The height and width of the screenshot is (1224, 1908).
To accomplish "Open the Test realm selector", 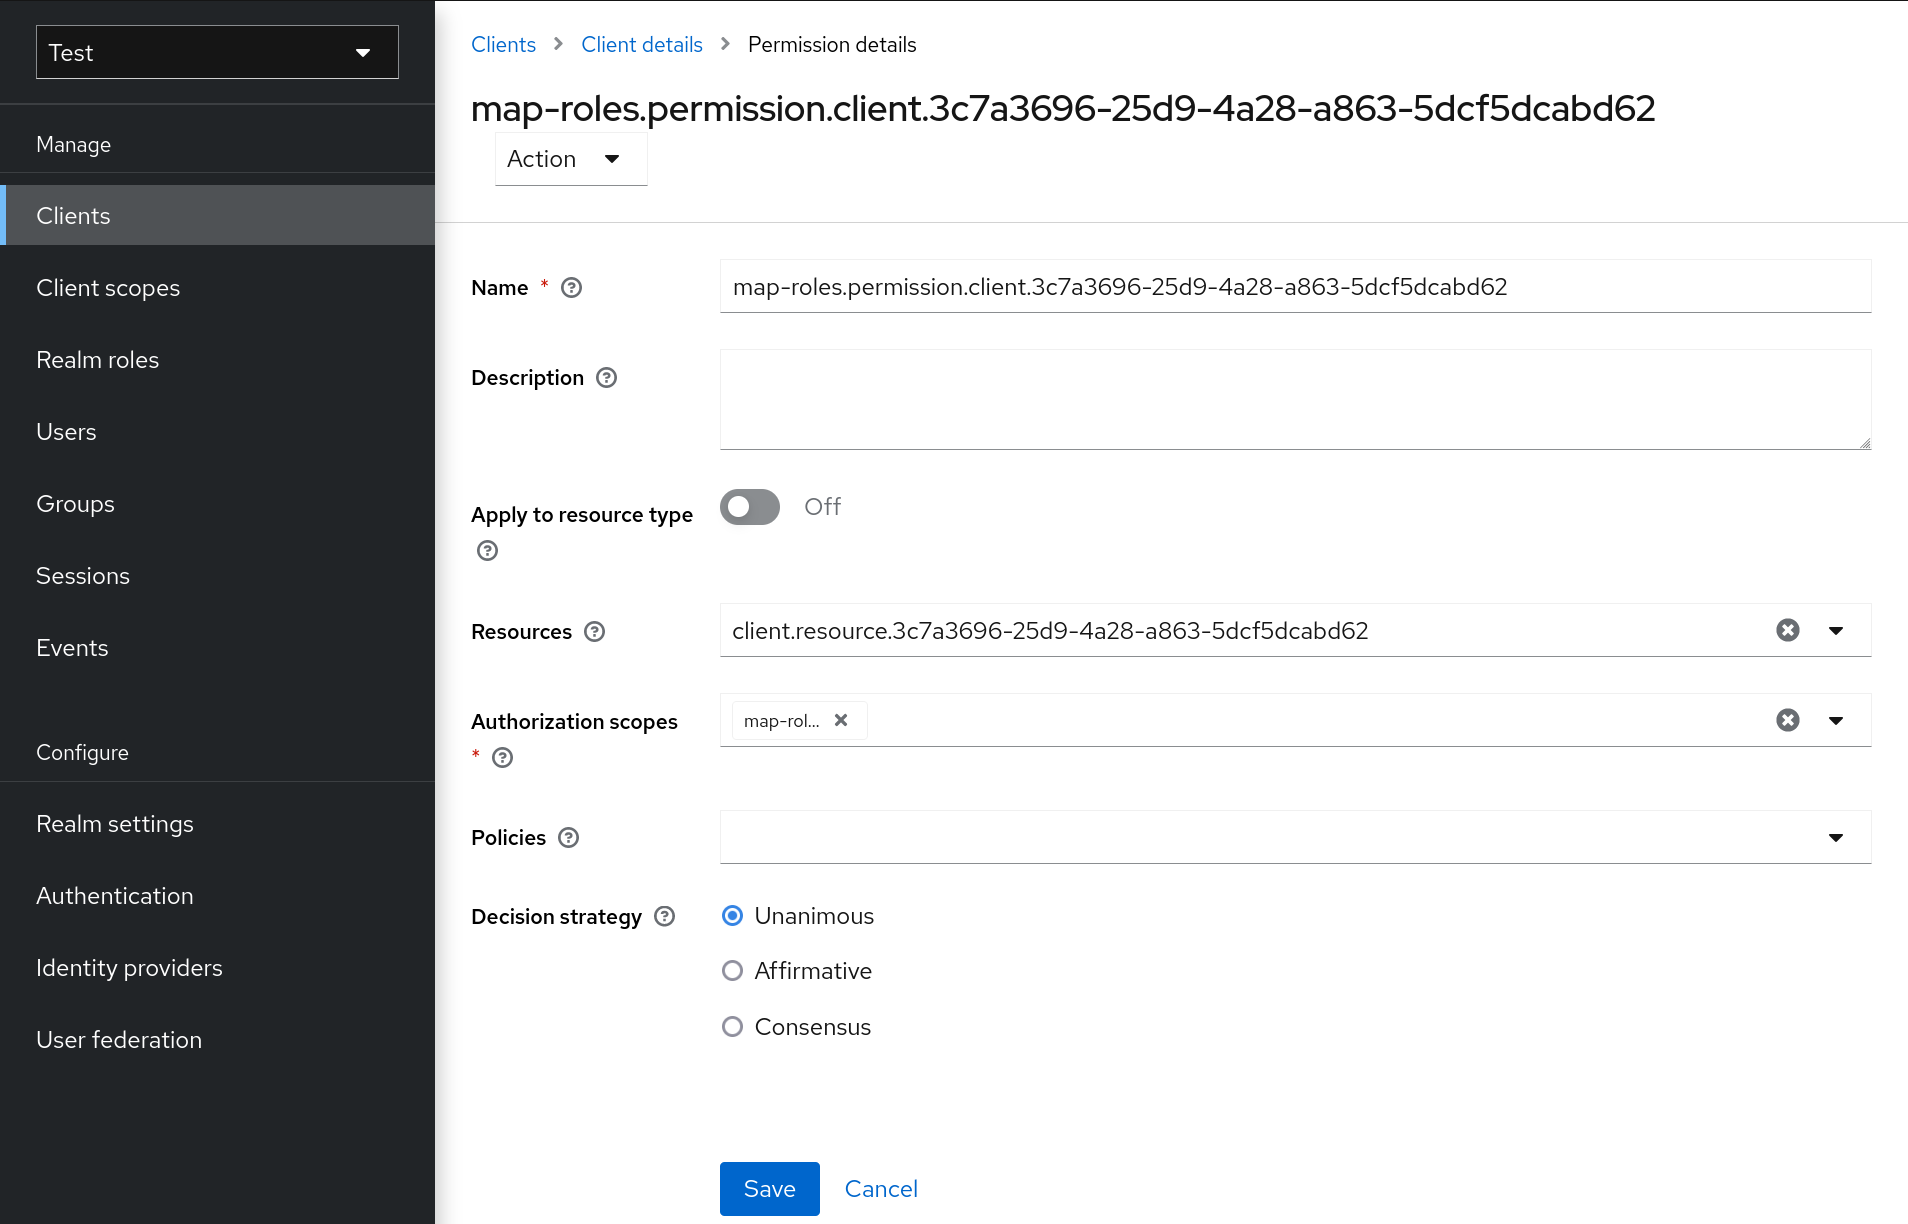I will click(217, 52).
